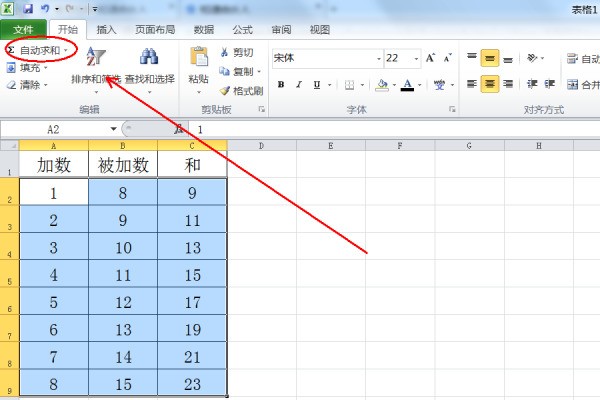Click the Wrap Text (自动换行) button
600x400 pixels.
point(583,59)
